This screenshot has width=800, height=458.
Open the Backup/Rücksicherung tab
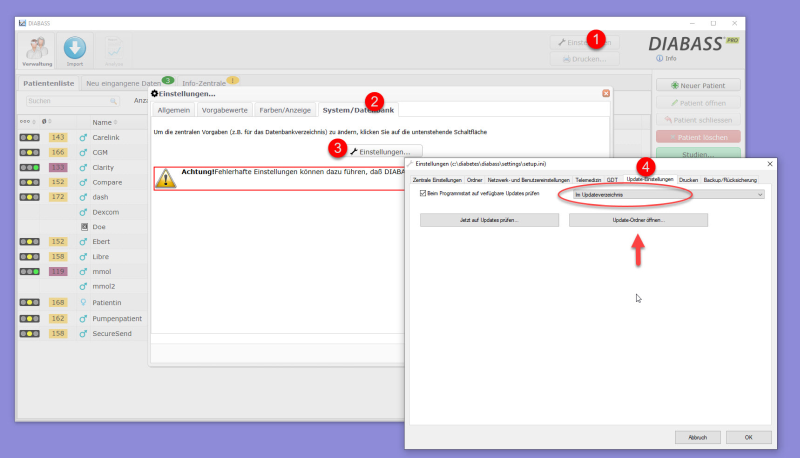[731, 180]
